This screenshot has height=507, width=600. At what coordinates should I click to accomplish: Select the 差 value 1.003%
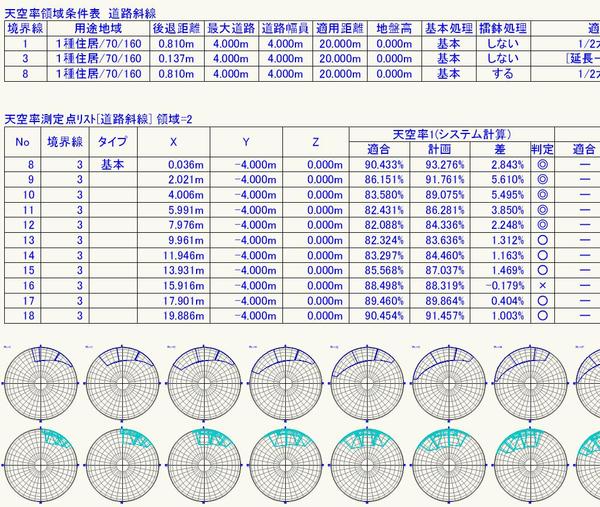point(507,316)
